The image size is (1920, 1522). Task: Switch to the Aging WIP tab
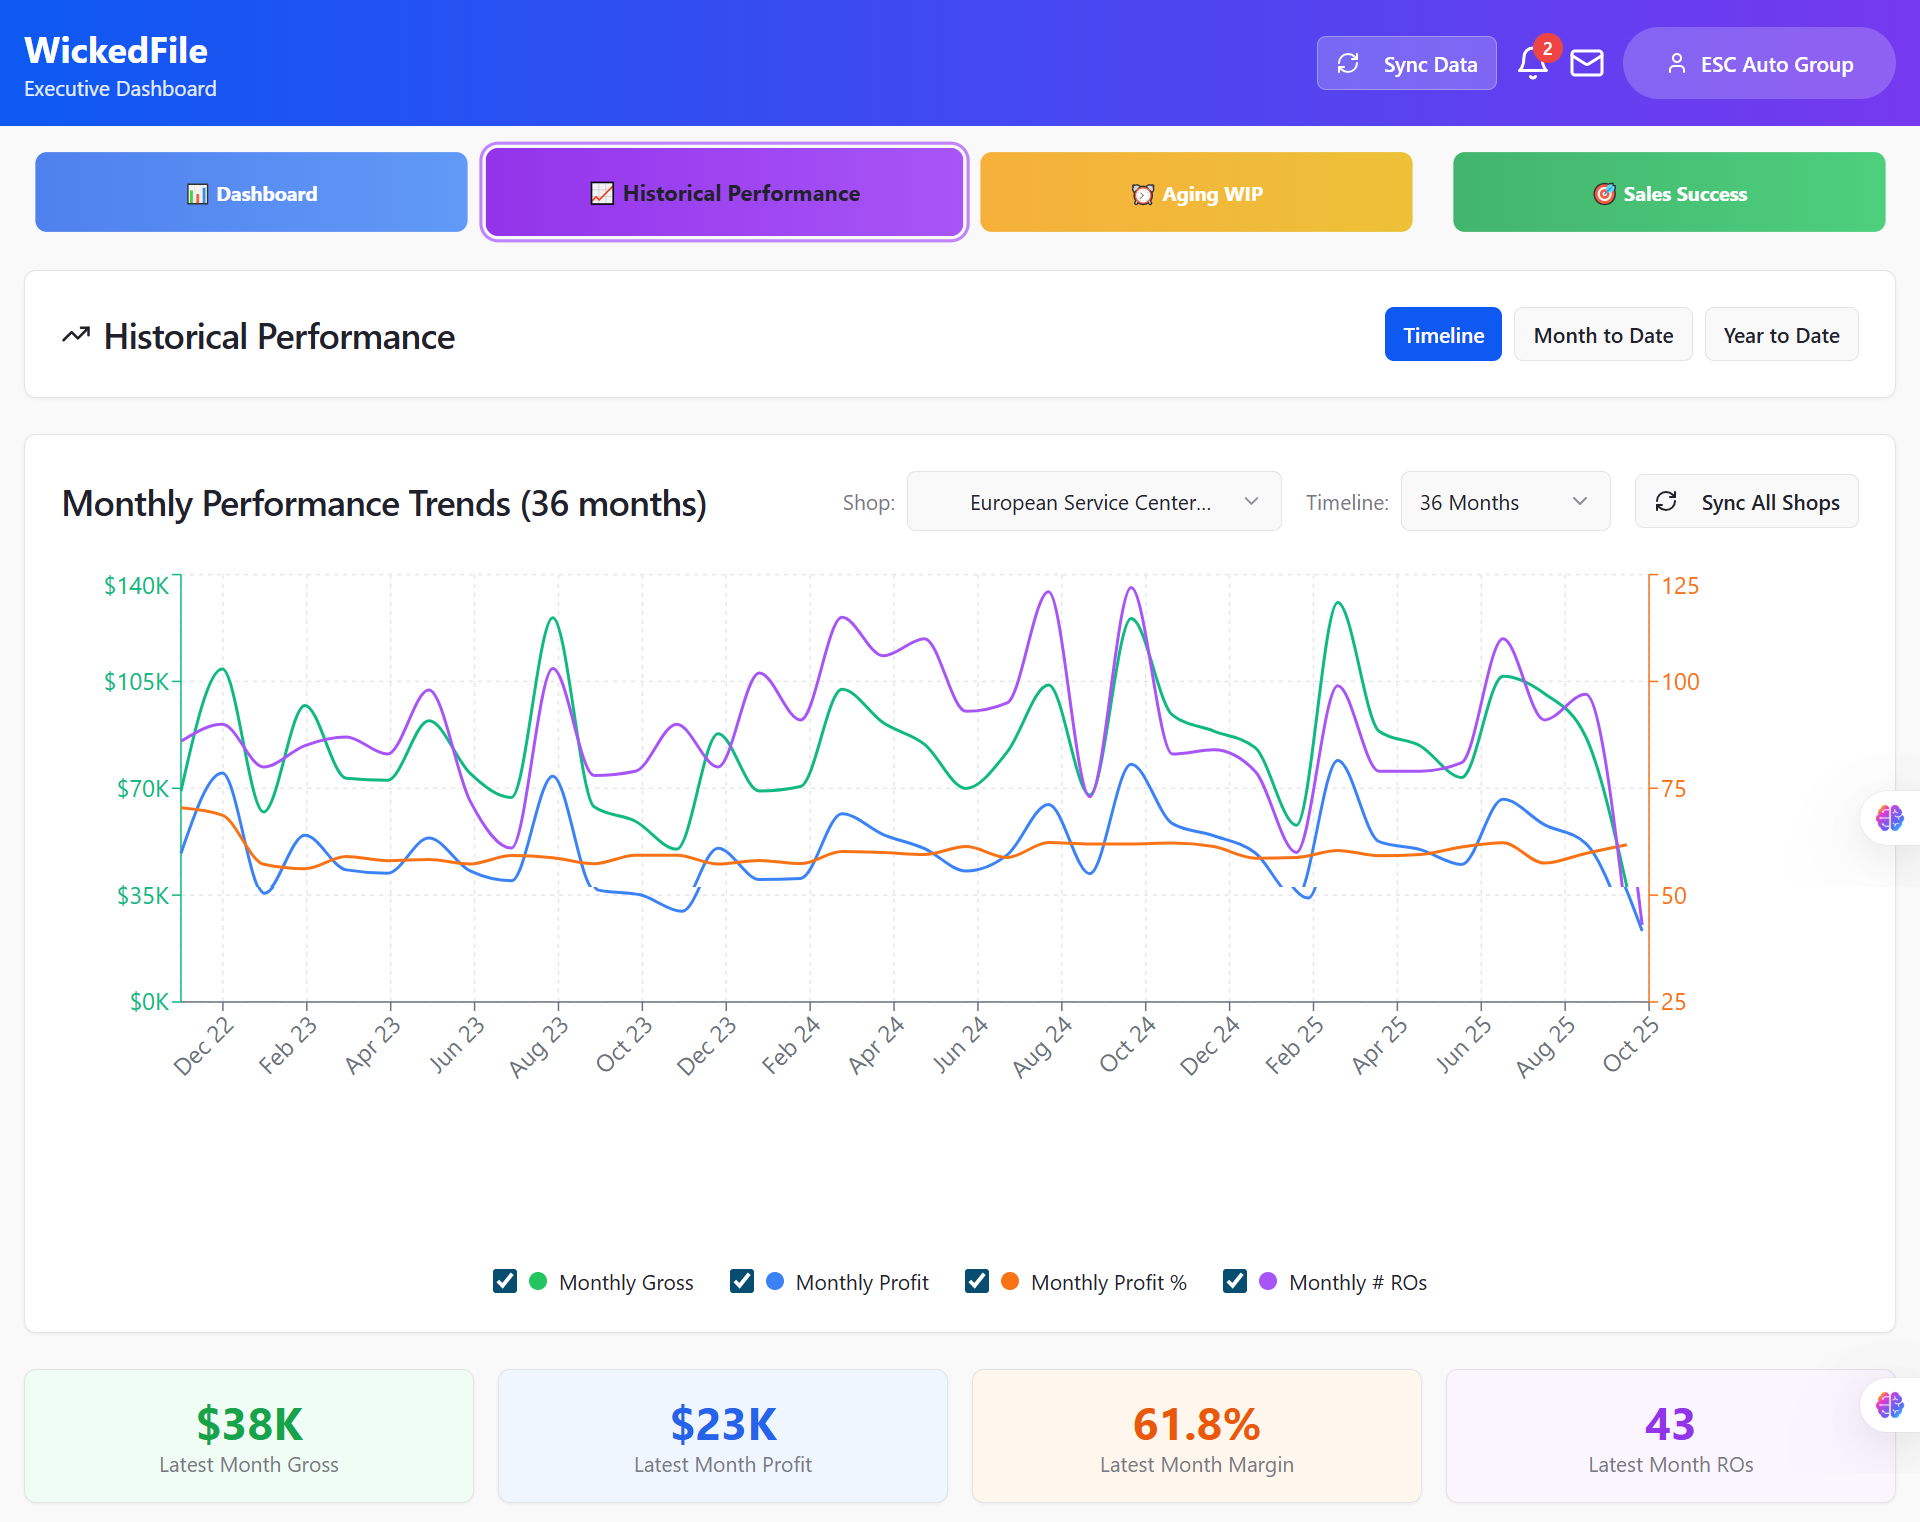point(1196,193)
